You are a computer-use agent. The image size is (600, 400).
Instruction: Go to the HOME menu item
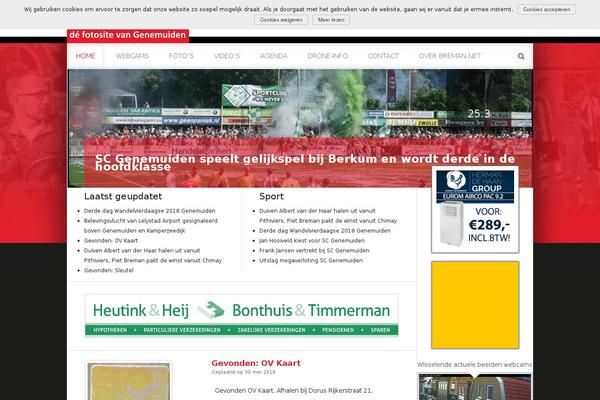(85, 56)
